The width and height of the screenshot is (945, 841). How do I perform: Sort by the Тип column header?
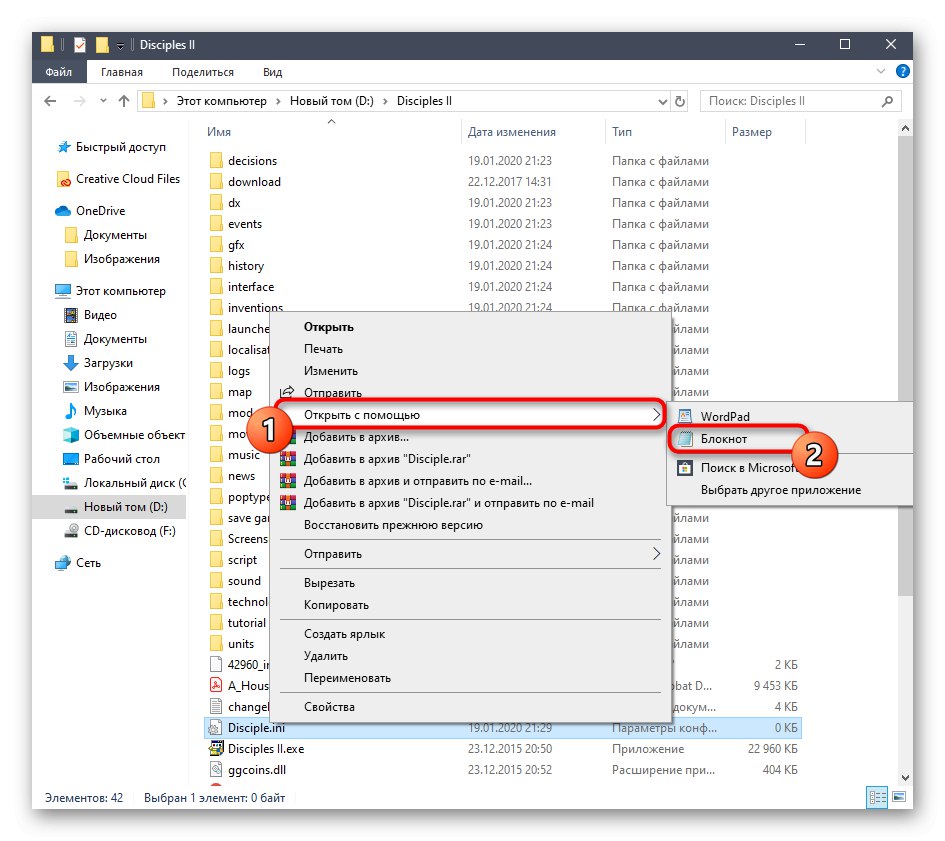[621, 132]
